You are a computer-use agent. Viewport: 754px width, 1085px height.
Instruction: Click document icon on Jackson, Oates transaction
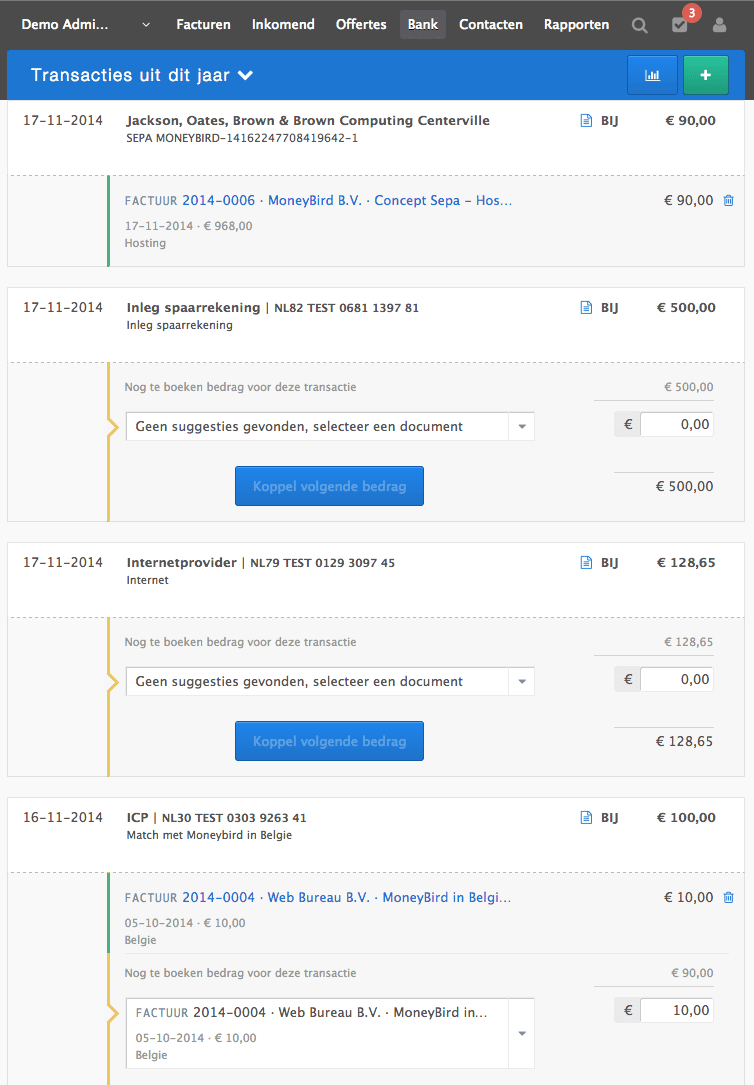pyautogui.click(x=587, y=121)
